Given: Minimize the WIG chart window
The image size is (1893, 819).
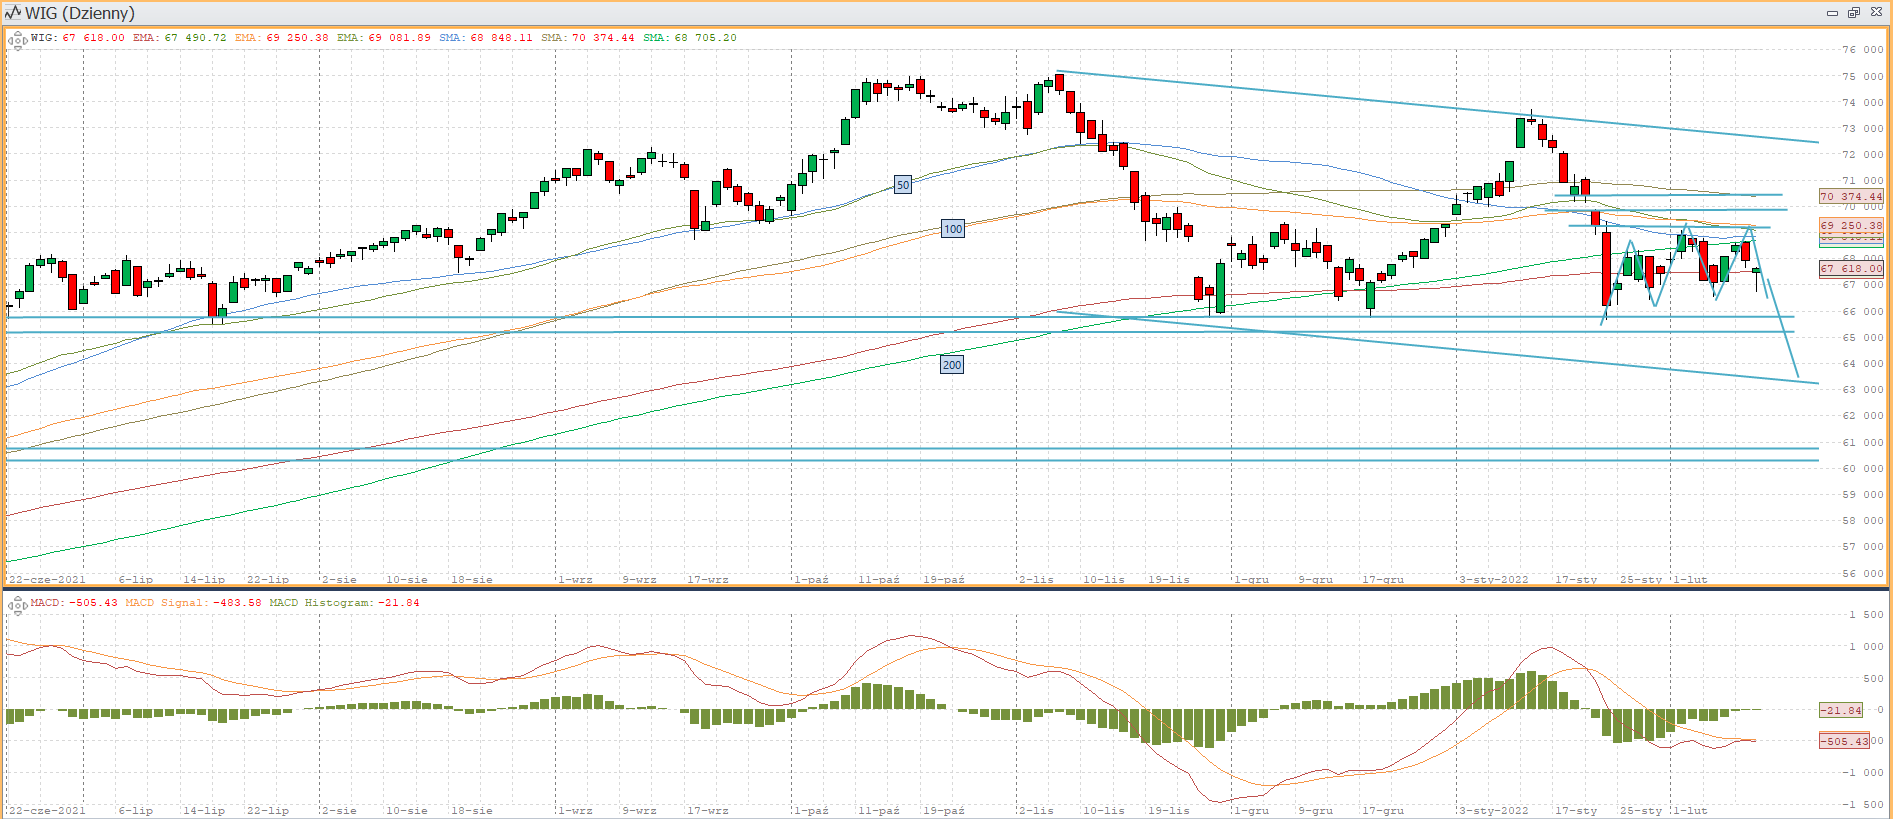Looking at the screenshot, I should pyautogui.click(x=1832, y=13).
